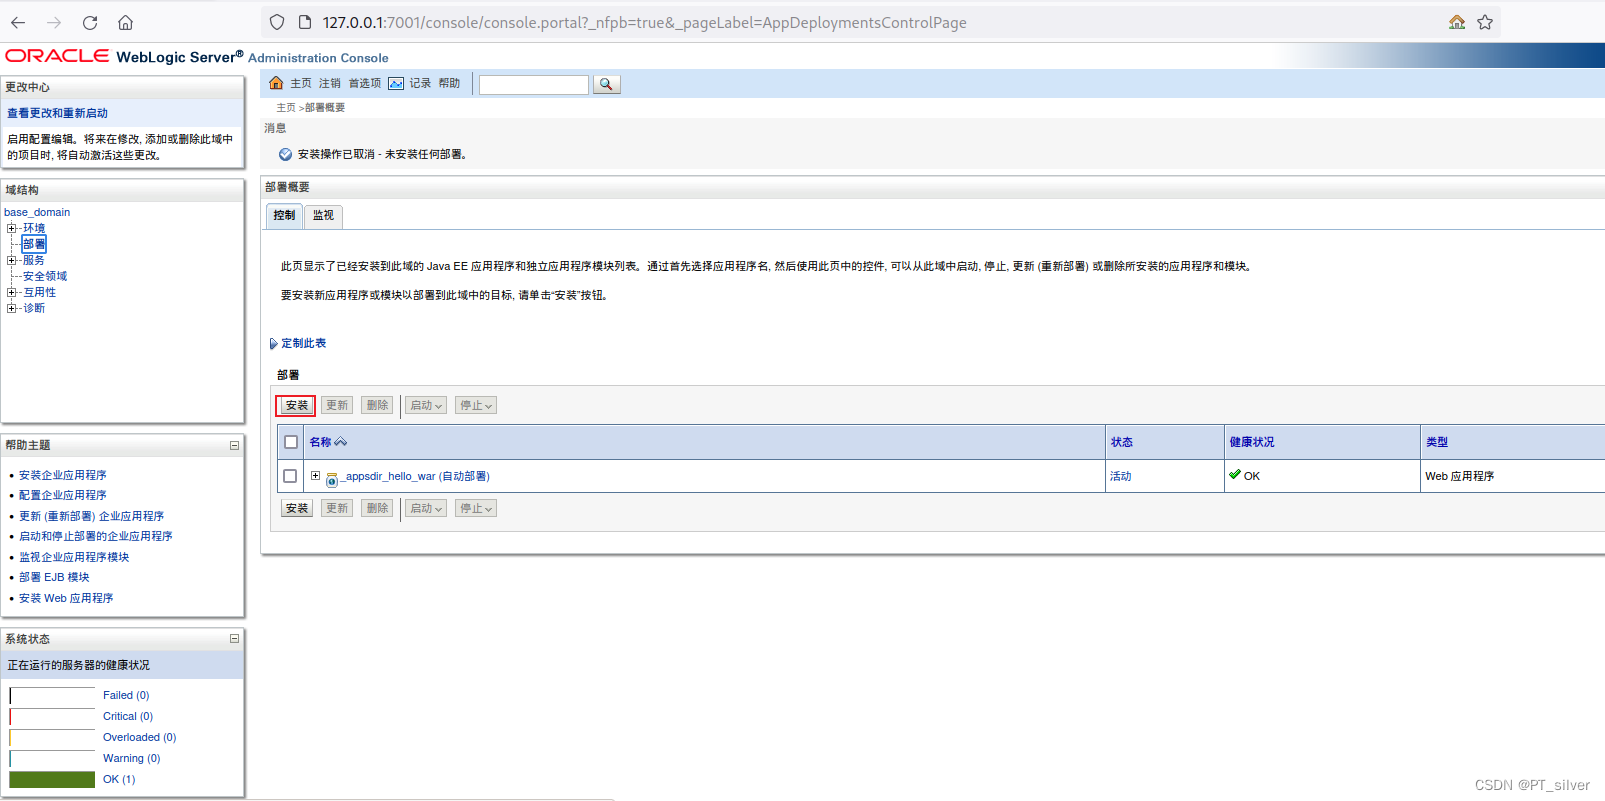Click the Oracle logo in the header
This screenshot has width=1605, height=801.
[x=57, y=56]
